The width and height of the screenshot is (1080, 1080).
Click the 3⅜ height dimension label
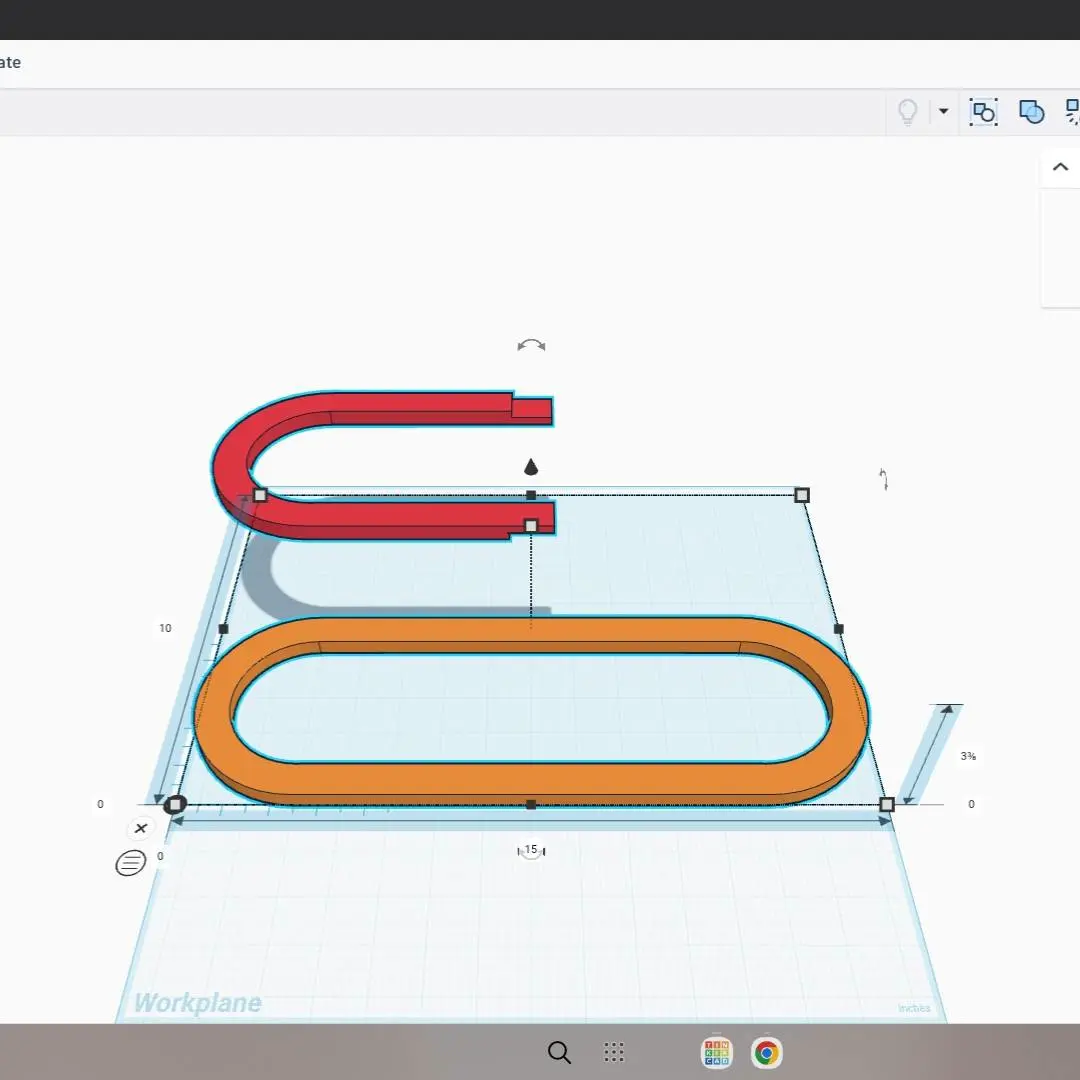[x=968, y=756]
